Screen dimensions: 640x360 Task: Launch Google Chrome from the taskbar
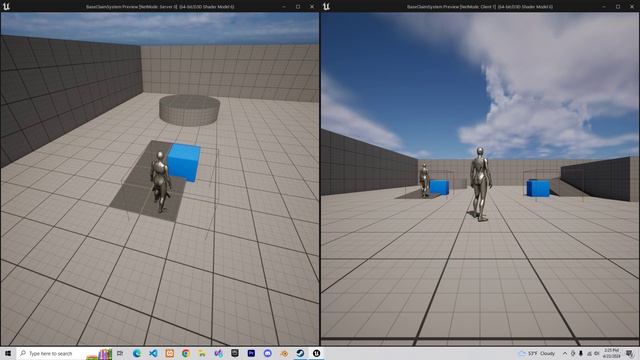(186, 353)
